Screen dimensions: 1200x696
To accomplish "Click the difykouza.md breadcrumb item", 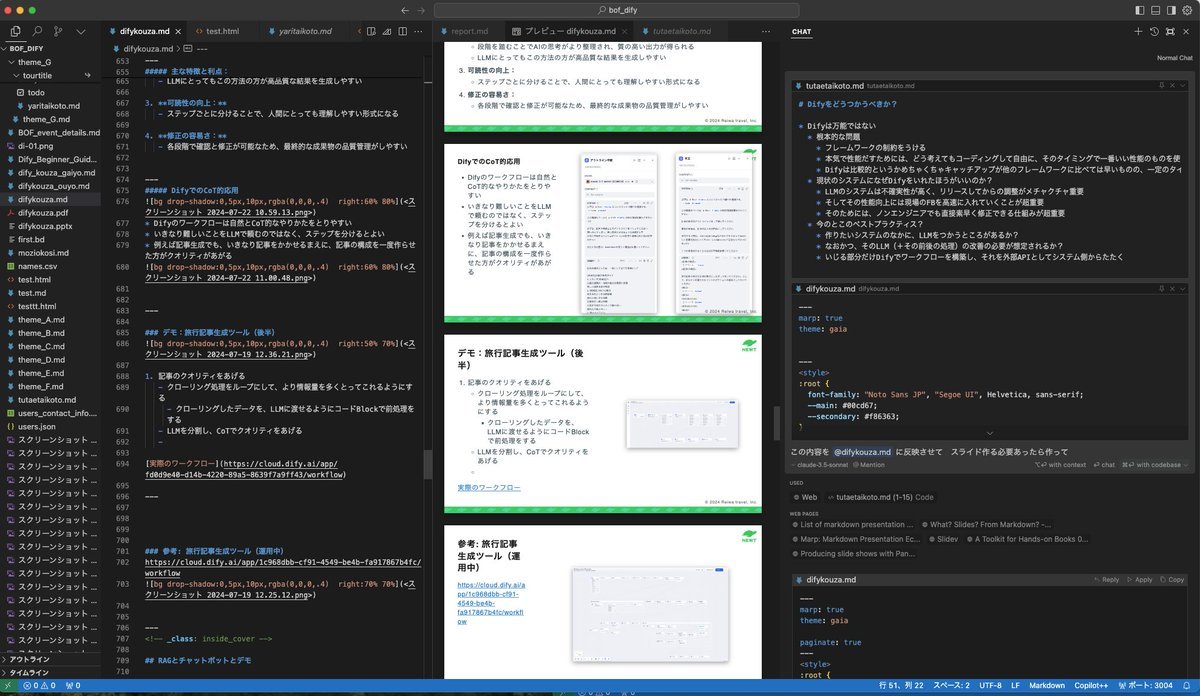I will point(147,48).
